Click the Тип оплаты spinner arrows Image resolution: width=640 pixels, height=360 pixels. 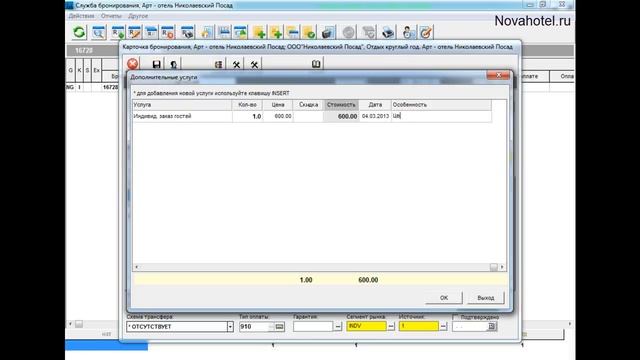(x=271, y=327)
